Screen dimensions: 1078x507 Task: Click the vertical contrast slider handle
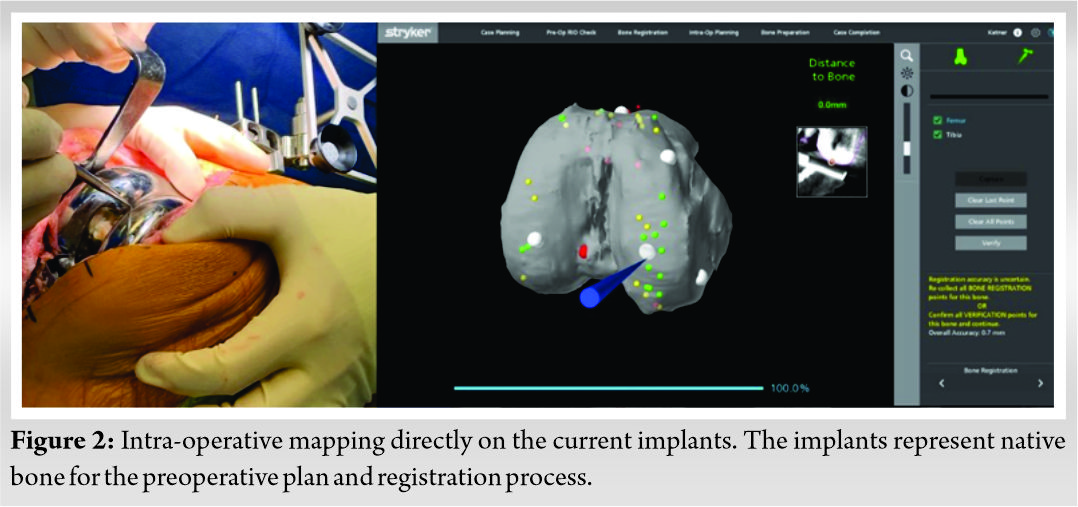[x=907, y=148]
